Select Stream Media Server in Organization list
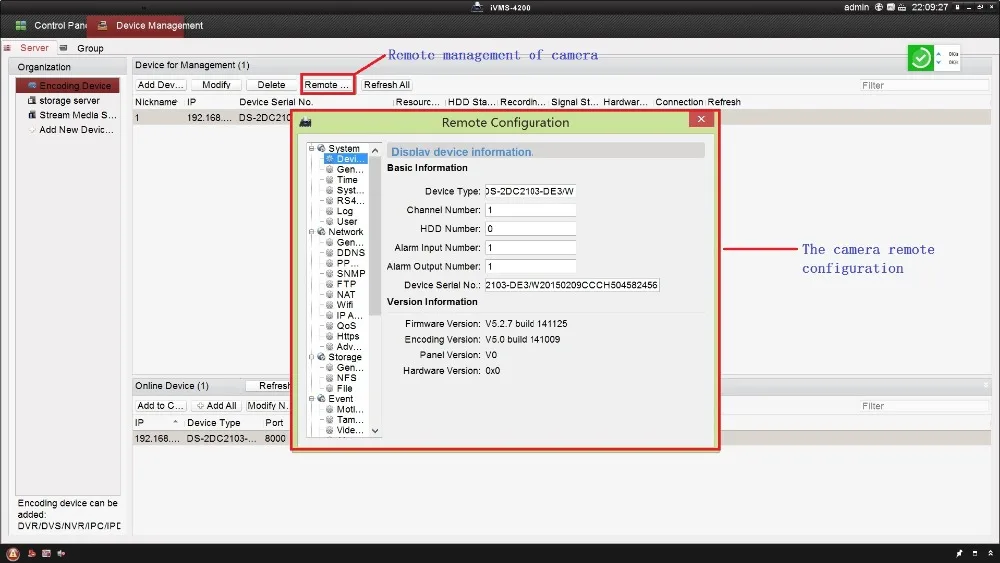Image resolution: width=1000 pixels, height=563 pixels. 71,115
